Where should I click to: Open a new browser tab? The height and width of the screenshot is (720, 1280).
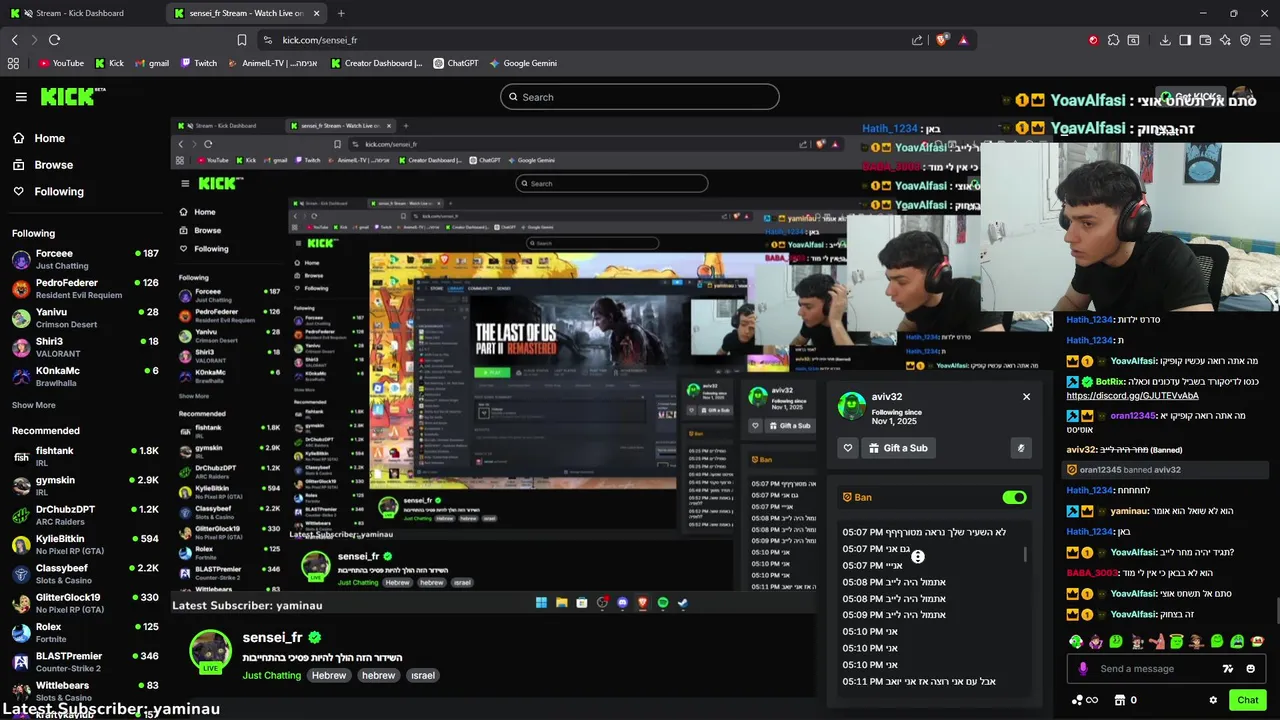[x=341, y=13]
